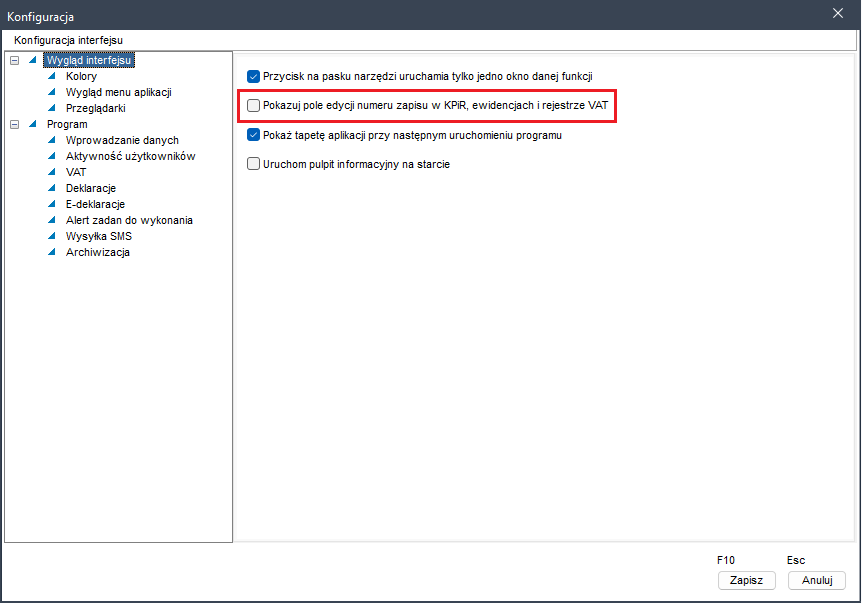862x603 pixels.
Task: Collapse the Program tree node
Action: pos(15,125)
